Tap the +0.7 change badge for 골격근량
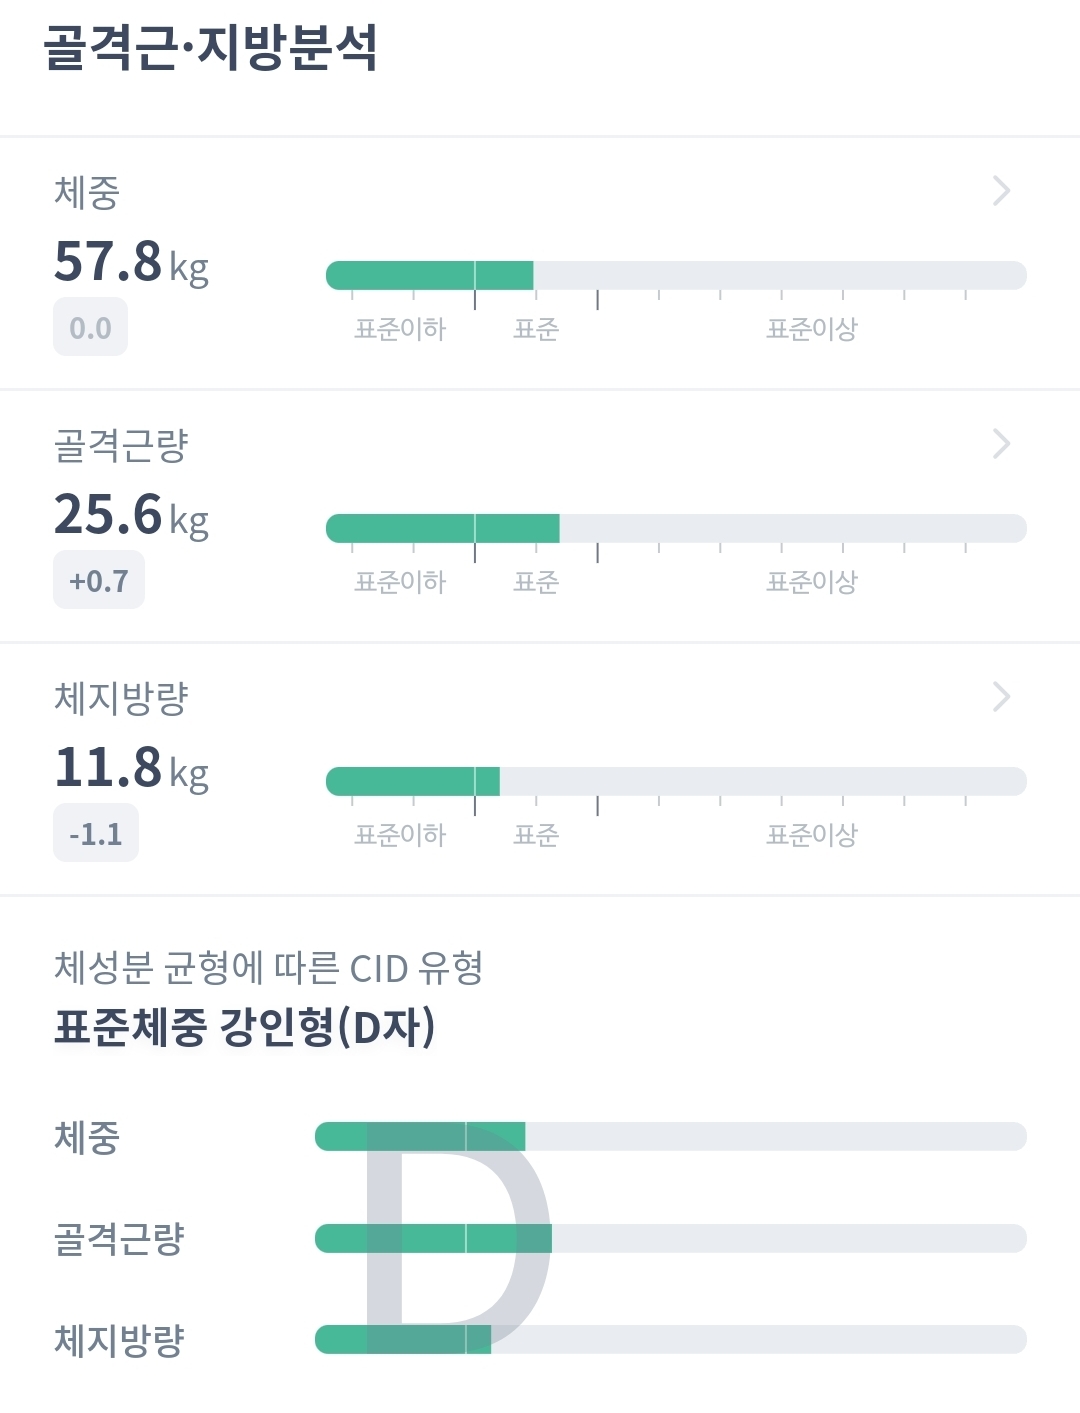Viewport: 1080px width, 1413px height. tap(98, 580)
